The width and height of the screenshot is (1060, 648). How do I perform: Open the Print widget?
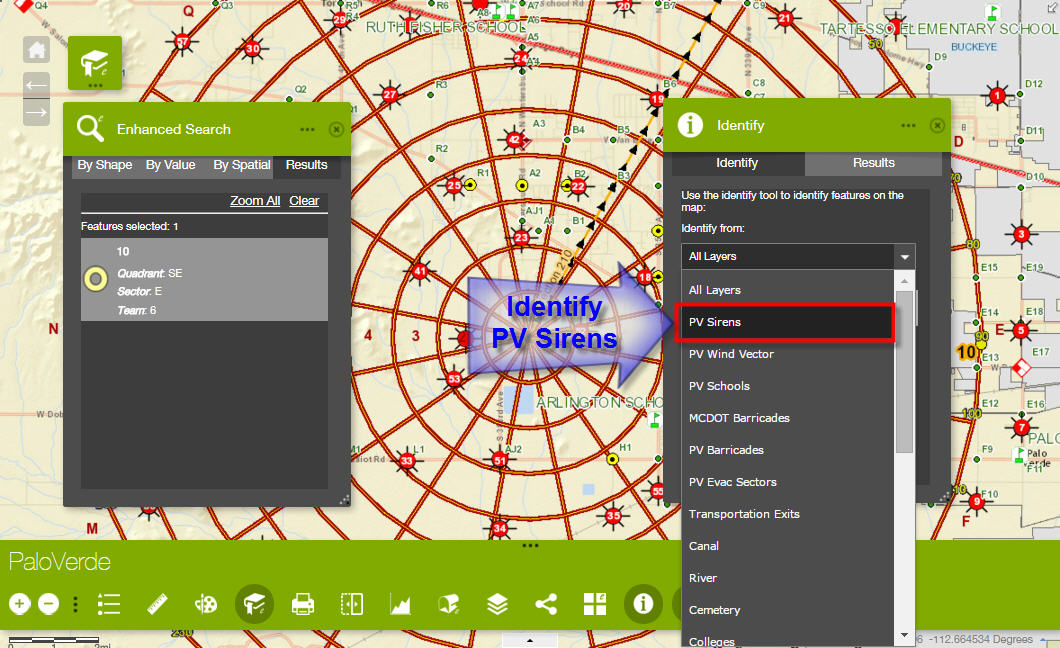click(303, 603)
